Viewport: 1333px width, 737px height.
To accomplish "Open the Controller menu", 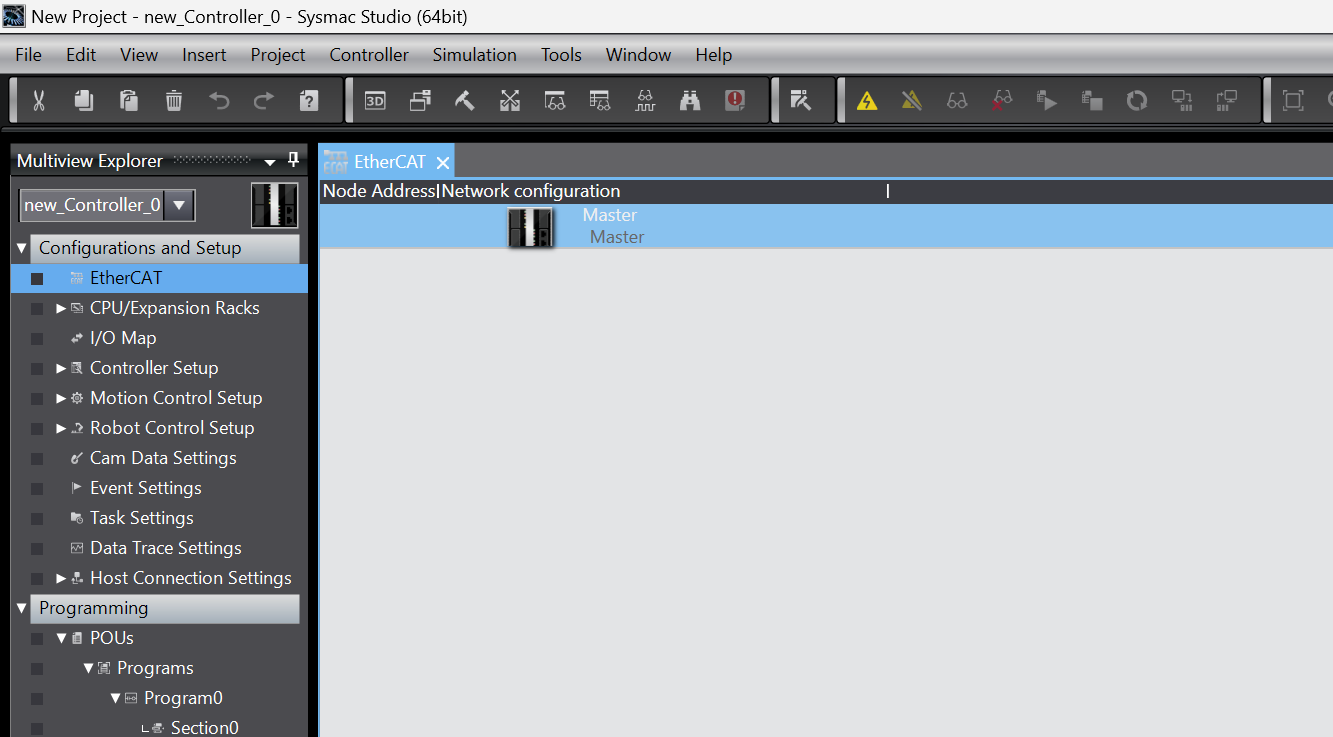I will (369, 55).
